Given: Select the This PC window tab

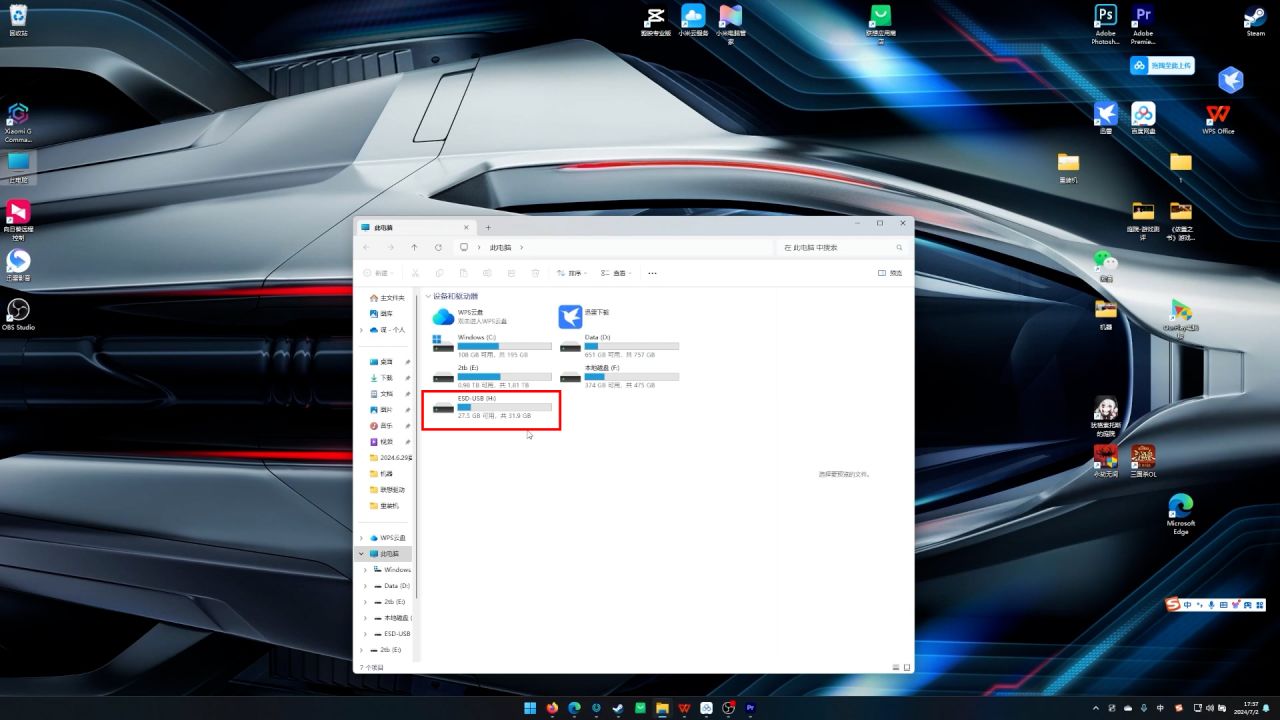Looking at the screenshot, I should point(415,227).
